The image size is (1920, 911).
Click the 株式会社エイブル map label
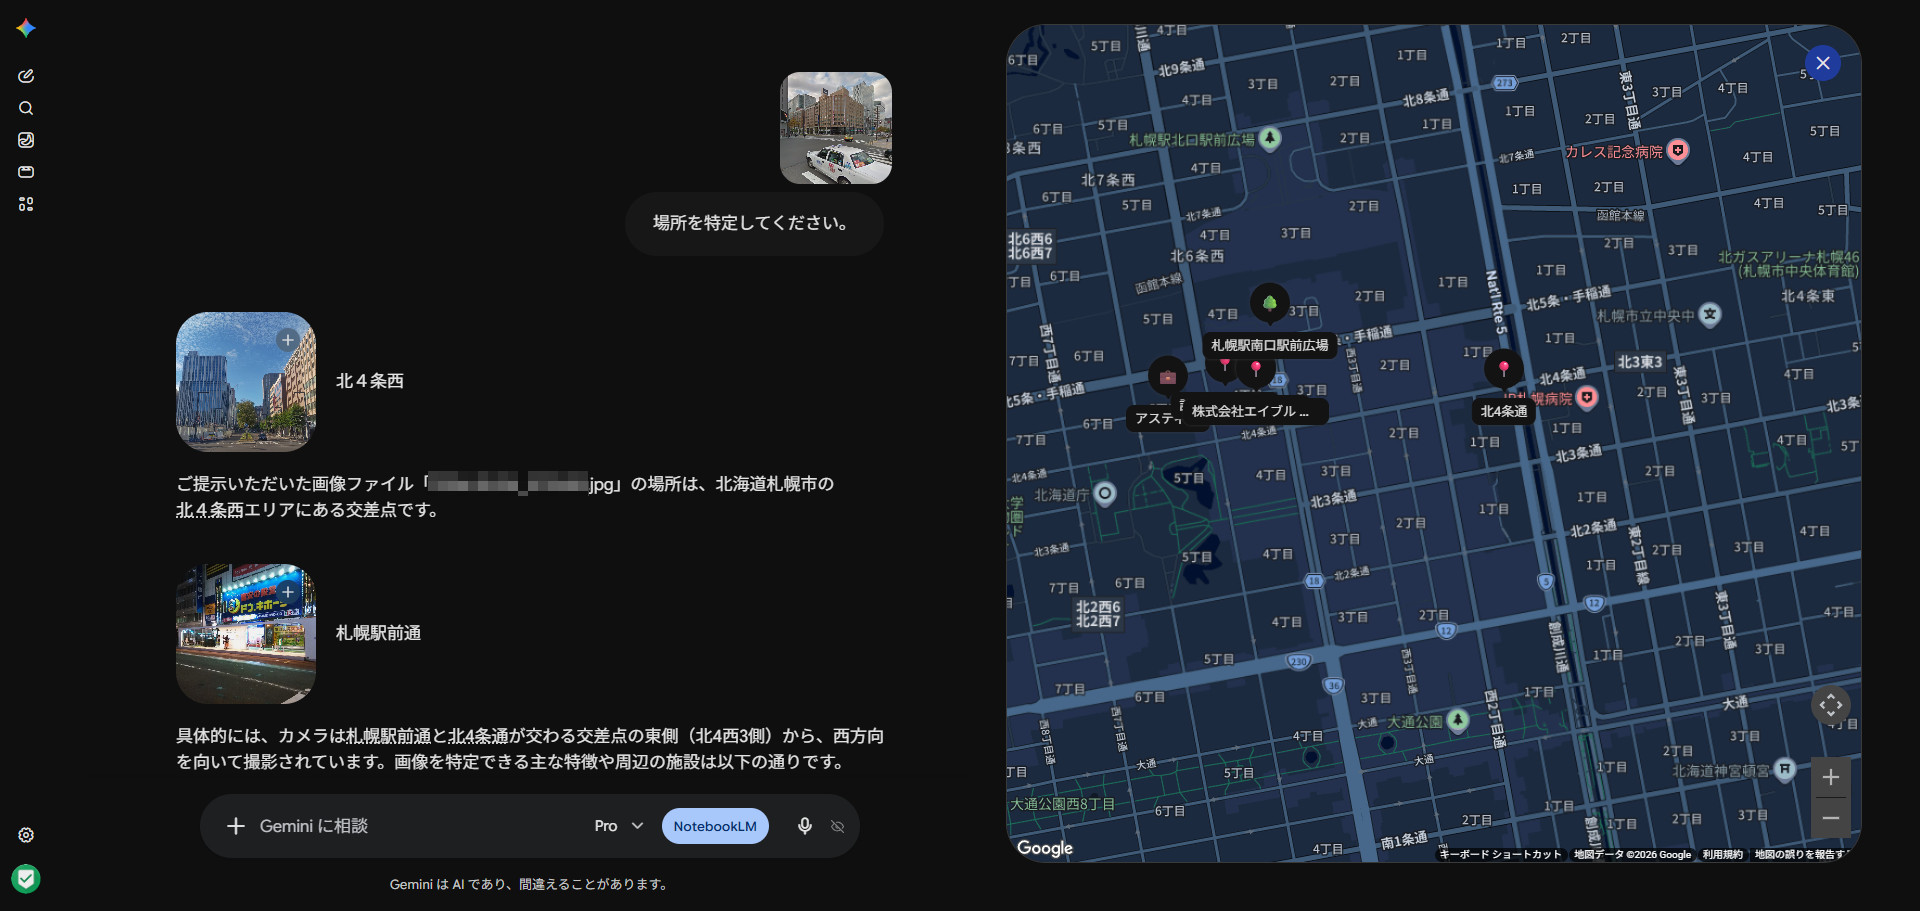coord(1255,411)
